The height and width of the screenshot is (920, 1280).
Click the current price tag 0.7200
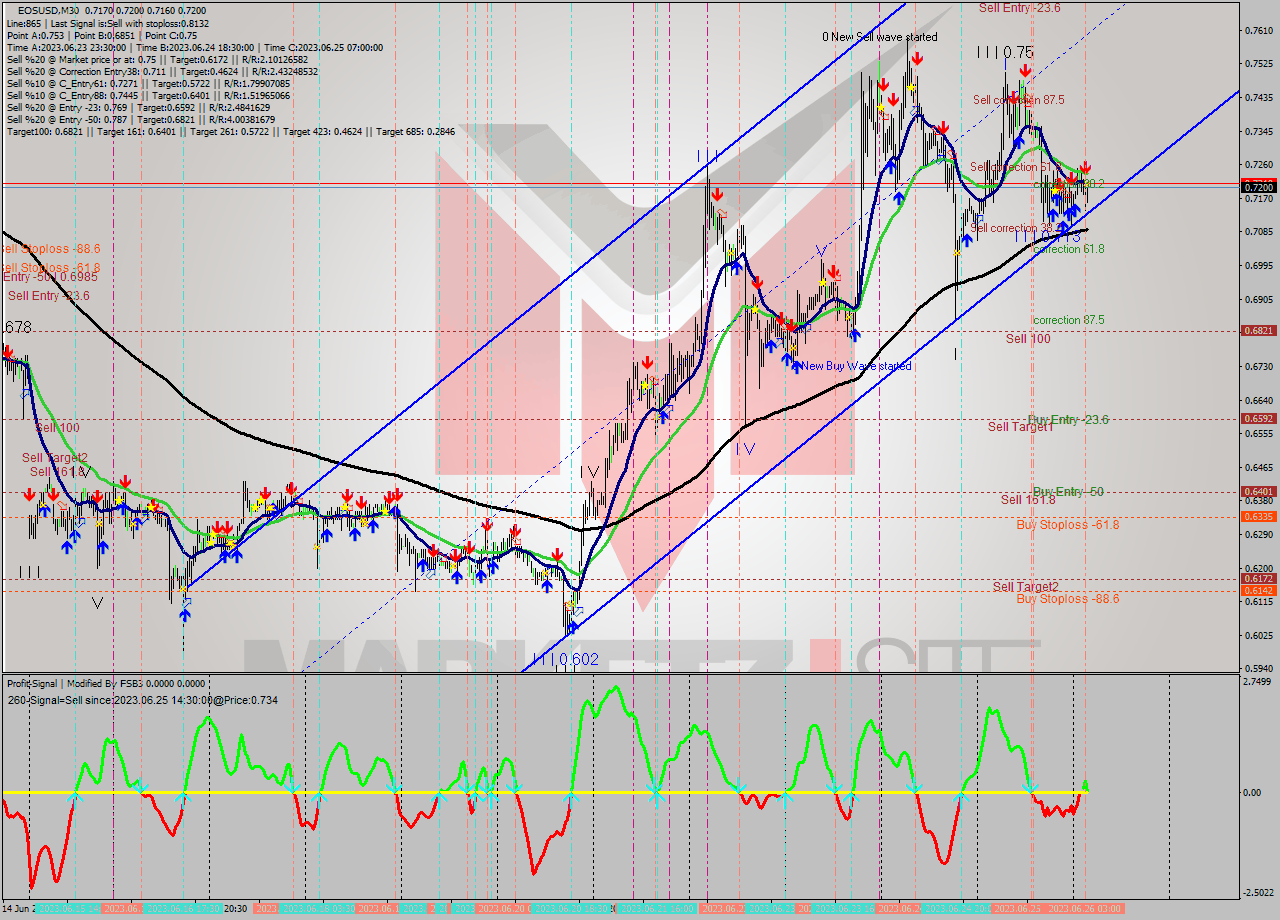(x=1258, y=187)
